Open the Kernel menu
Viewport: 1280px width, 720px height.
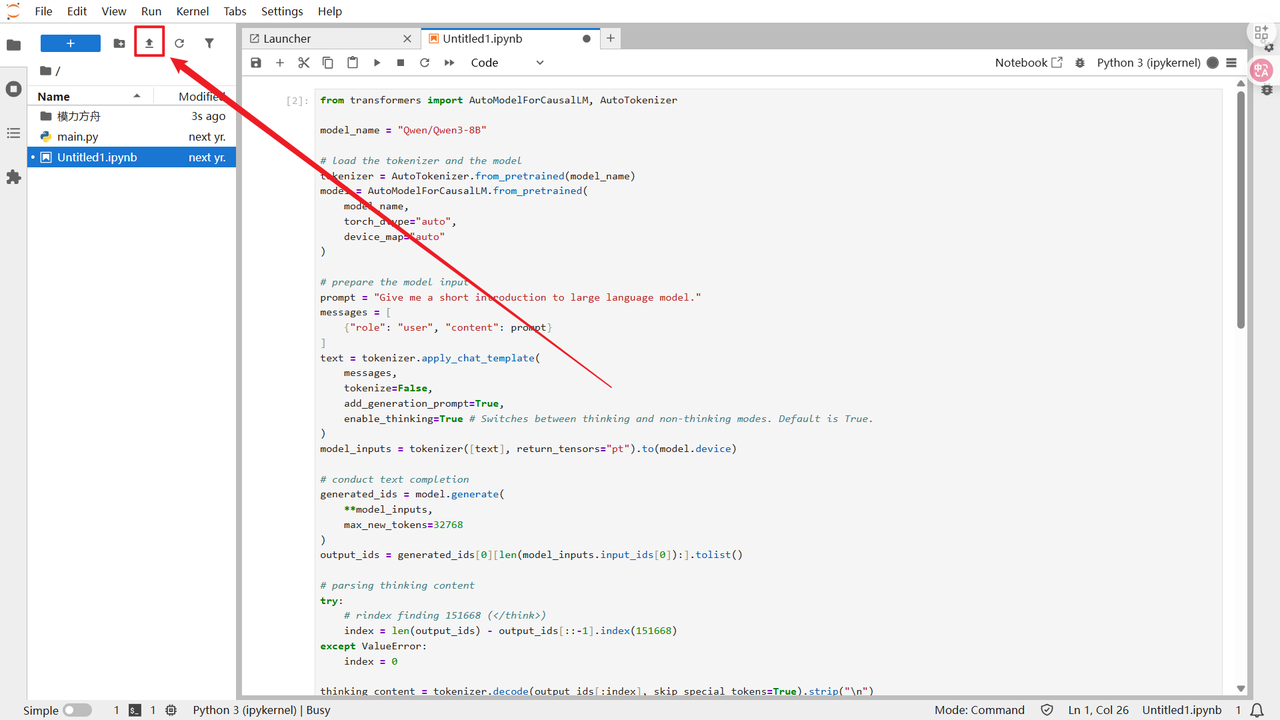coord(193,11)
